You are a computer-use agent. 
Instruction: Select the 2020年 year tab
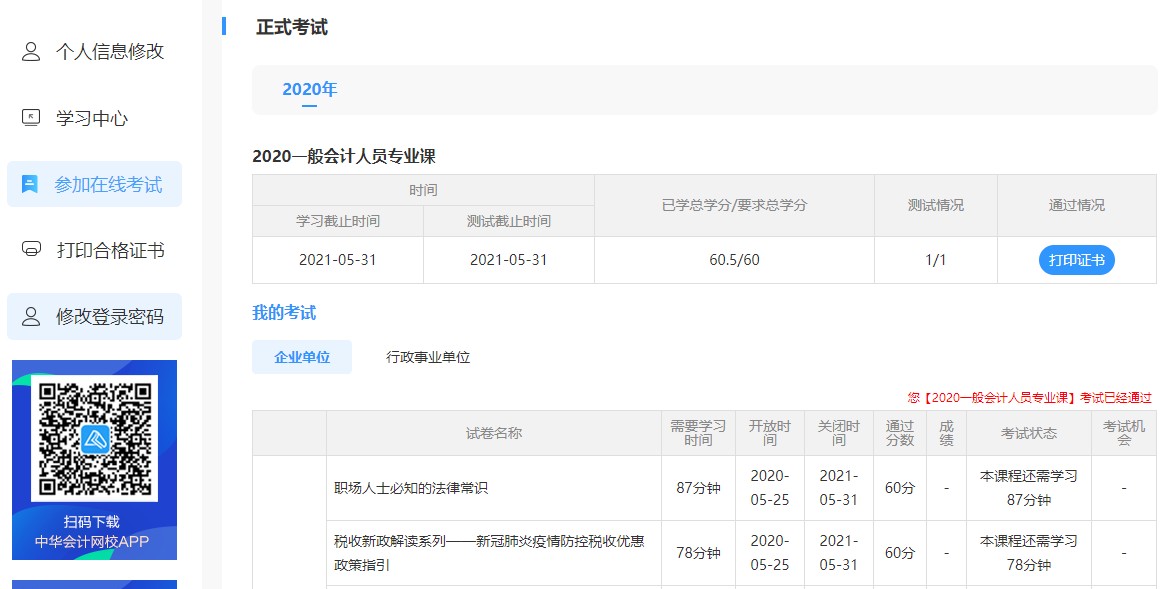tap(310, 88)
